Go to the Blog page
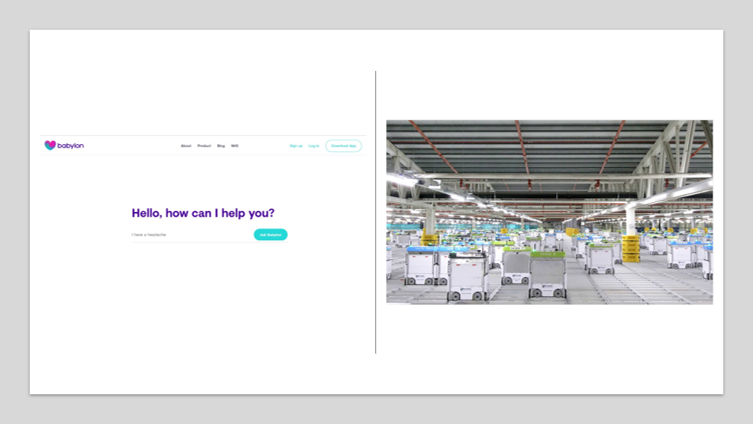Image resolution: width=753 pixels, height=424 pixels. 221,145
